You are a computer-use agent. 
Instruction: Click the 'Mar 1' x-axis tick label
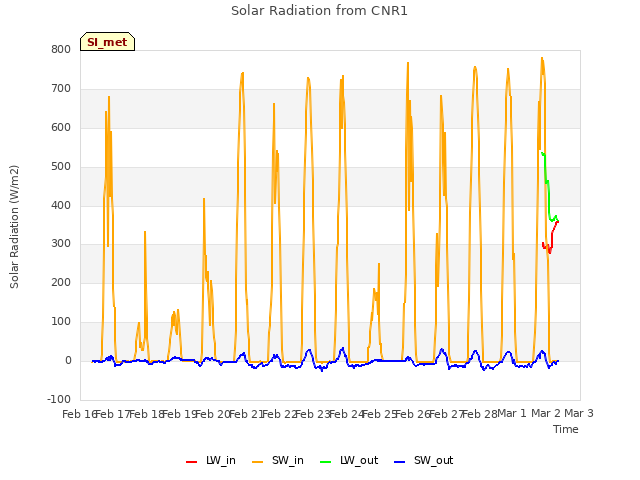[512, 413]
